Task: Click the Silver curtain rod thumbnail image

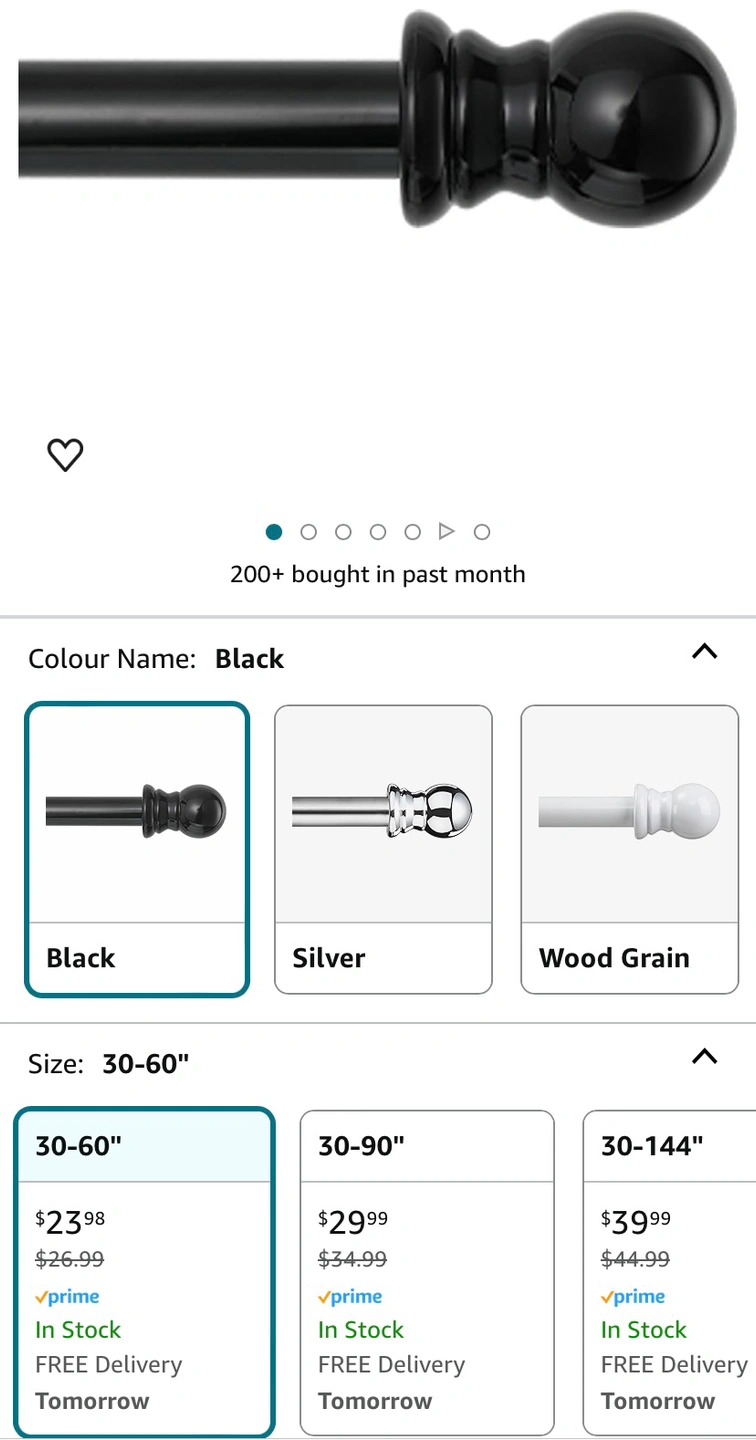Action: pos(383,811)
